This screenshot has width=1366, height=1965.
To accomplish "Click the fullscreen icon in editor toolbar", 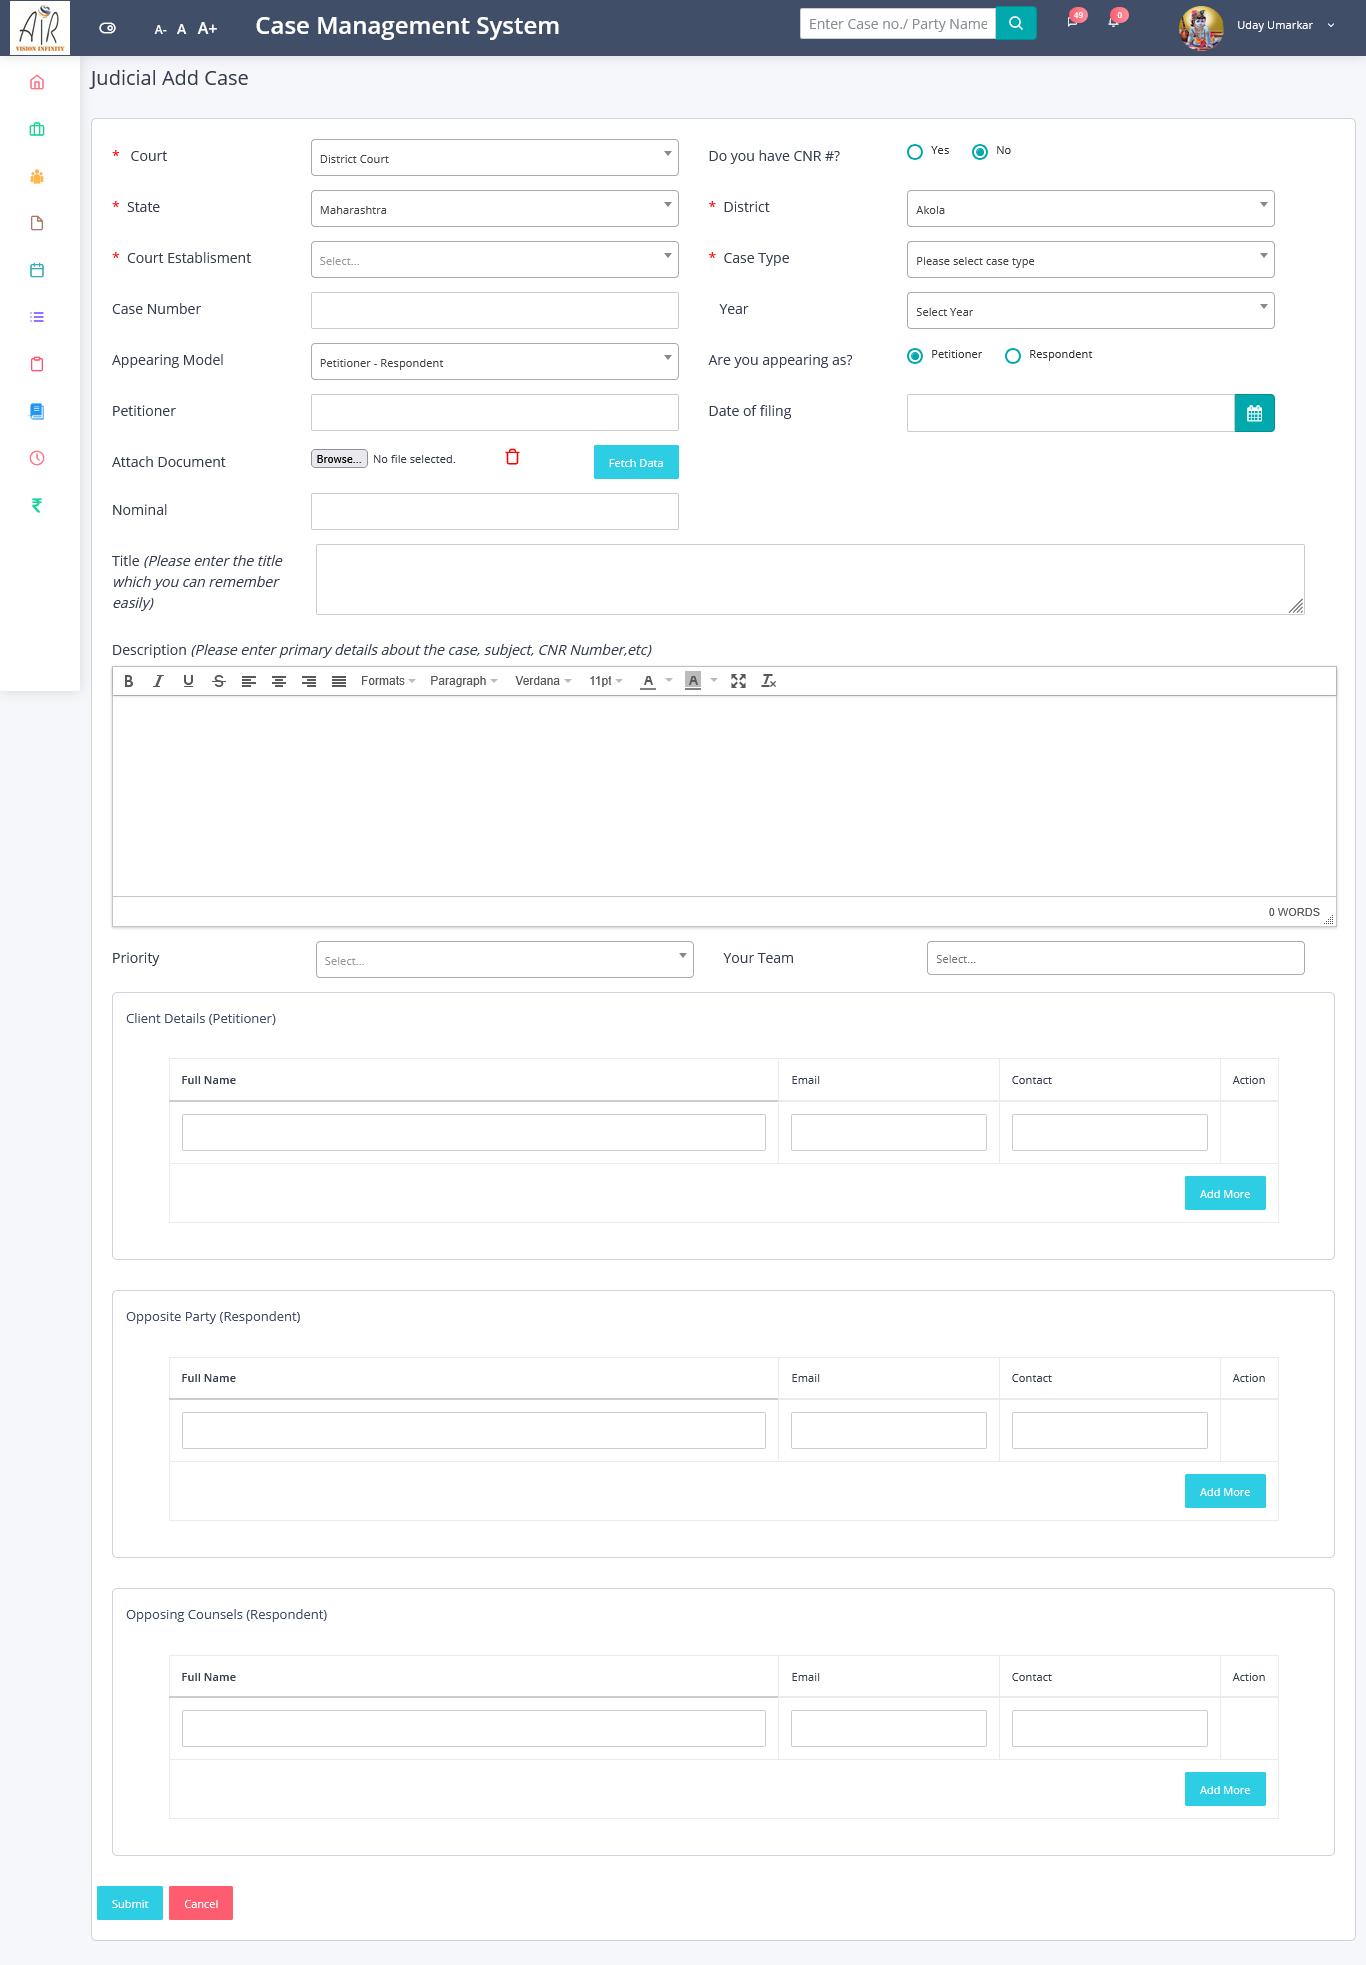I will coord(738,681).
